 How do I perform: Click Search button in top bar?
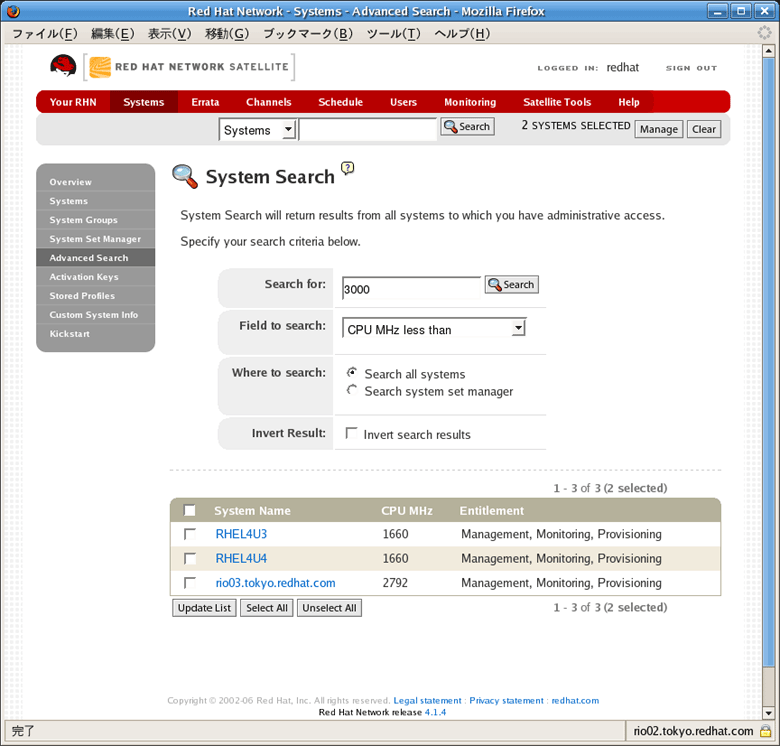467,126
